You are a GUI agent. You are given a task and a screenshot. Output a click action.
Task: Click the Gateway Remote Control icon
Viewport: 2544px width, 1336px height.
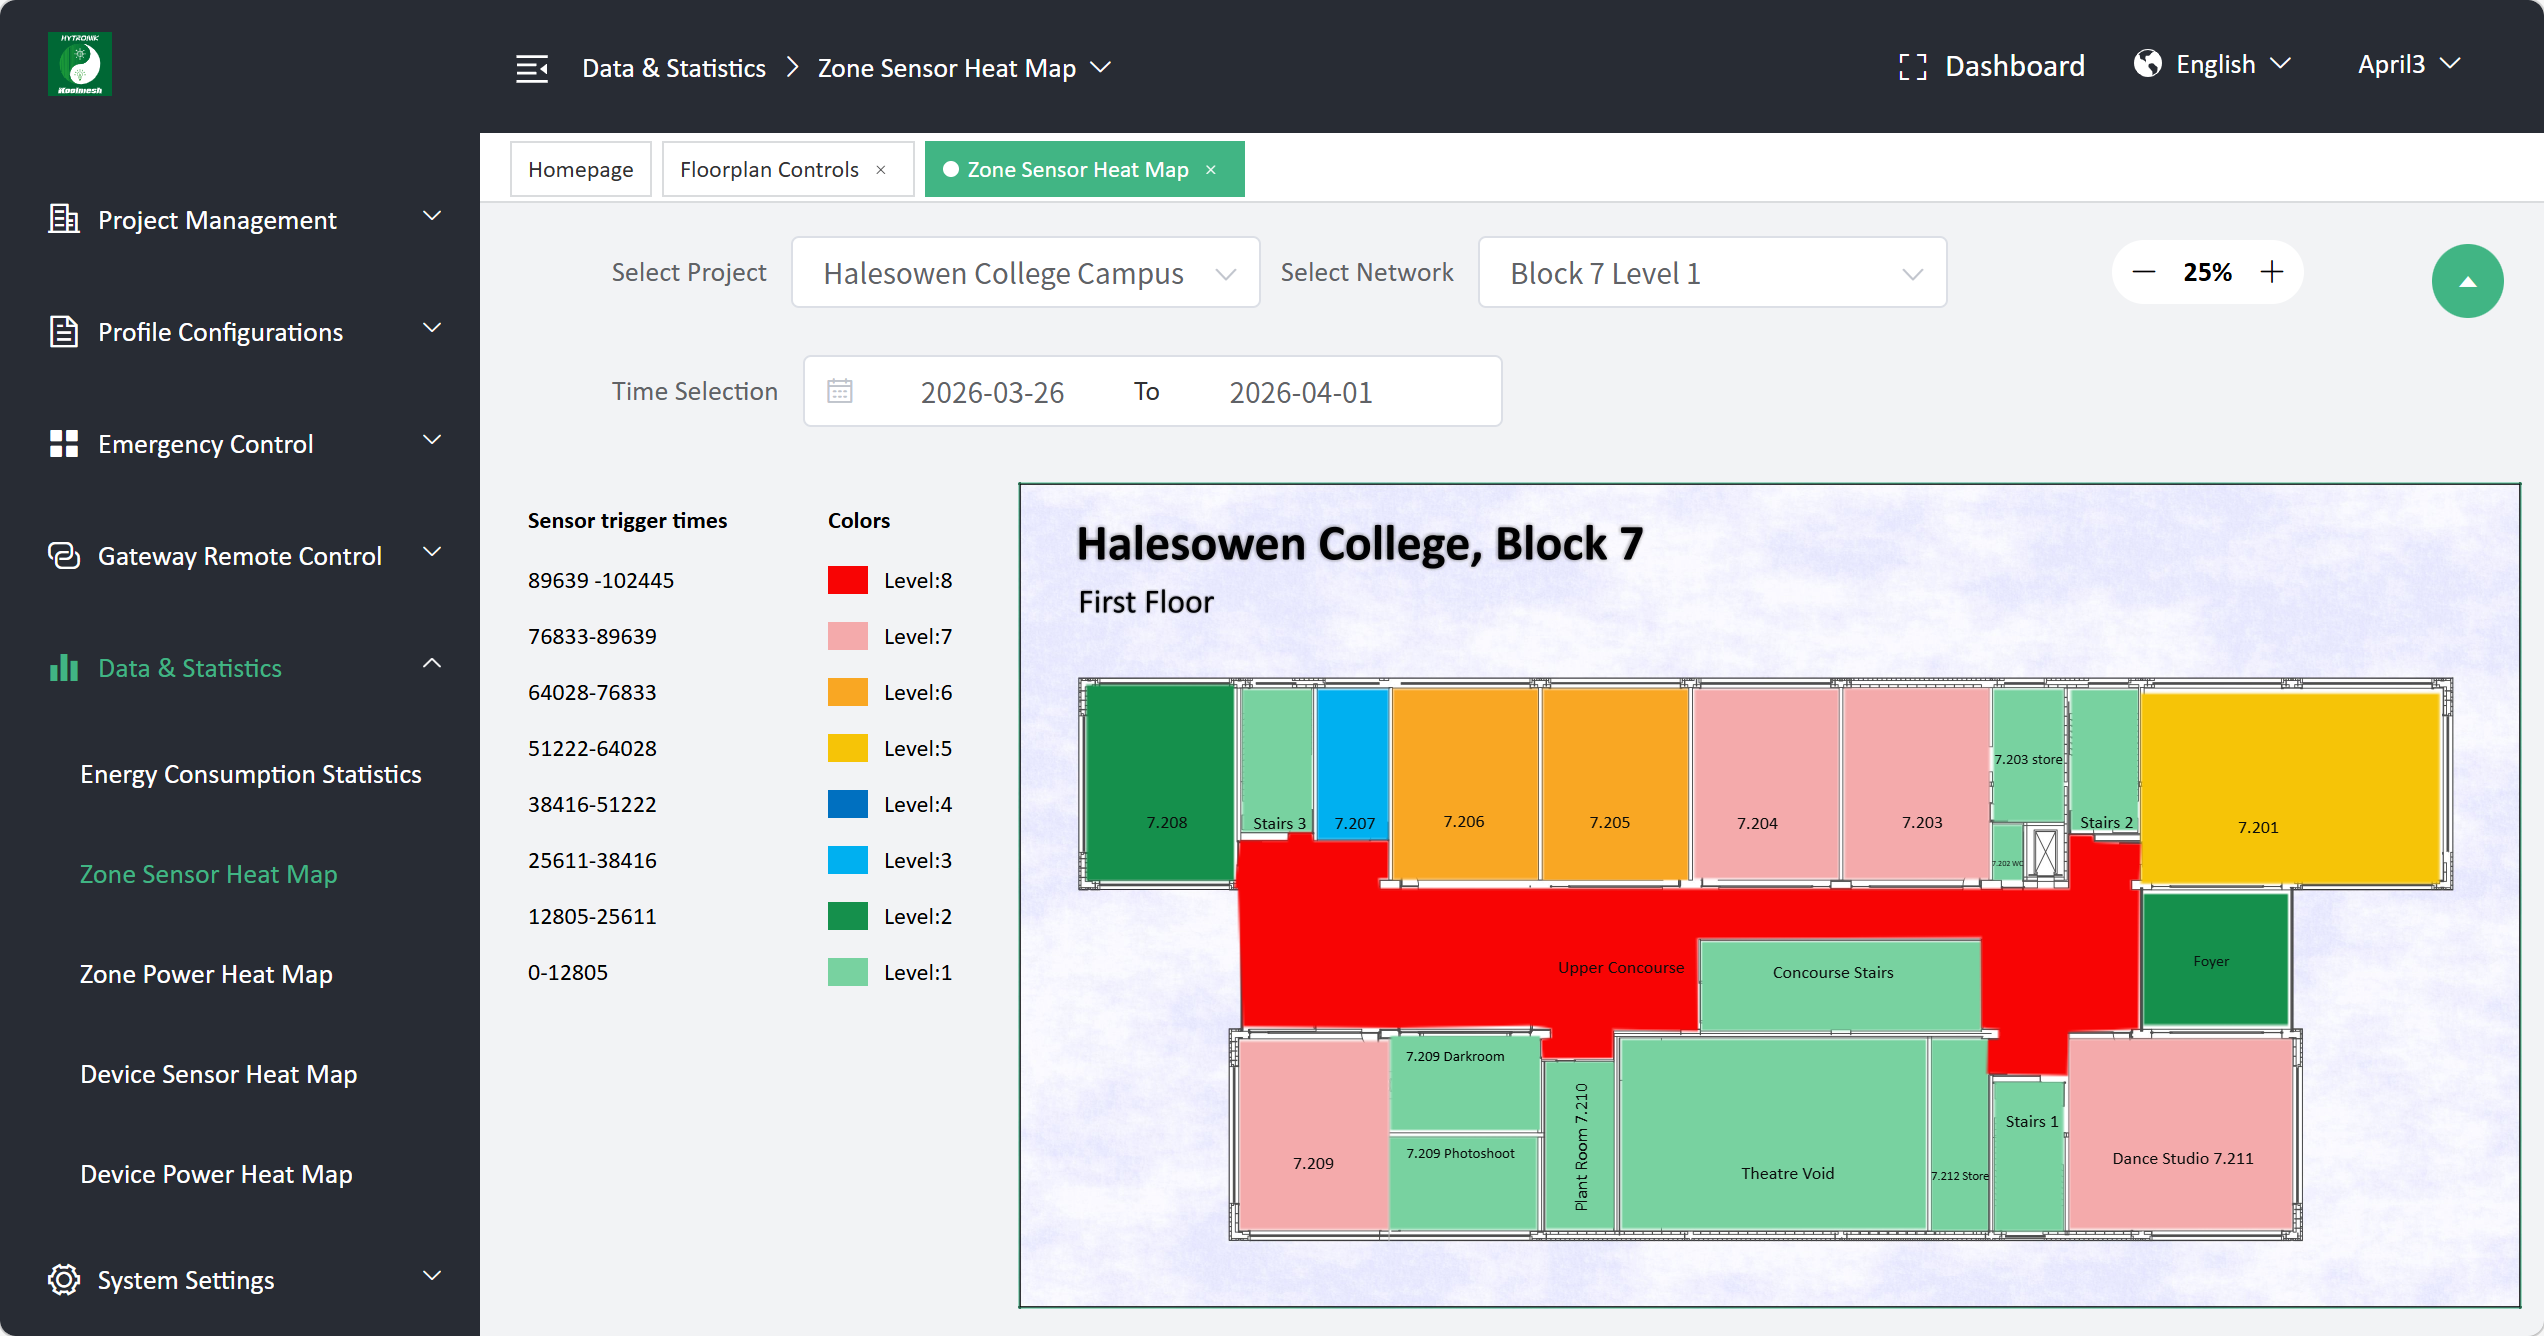click(64, 556)
